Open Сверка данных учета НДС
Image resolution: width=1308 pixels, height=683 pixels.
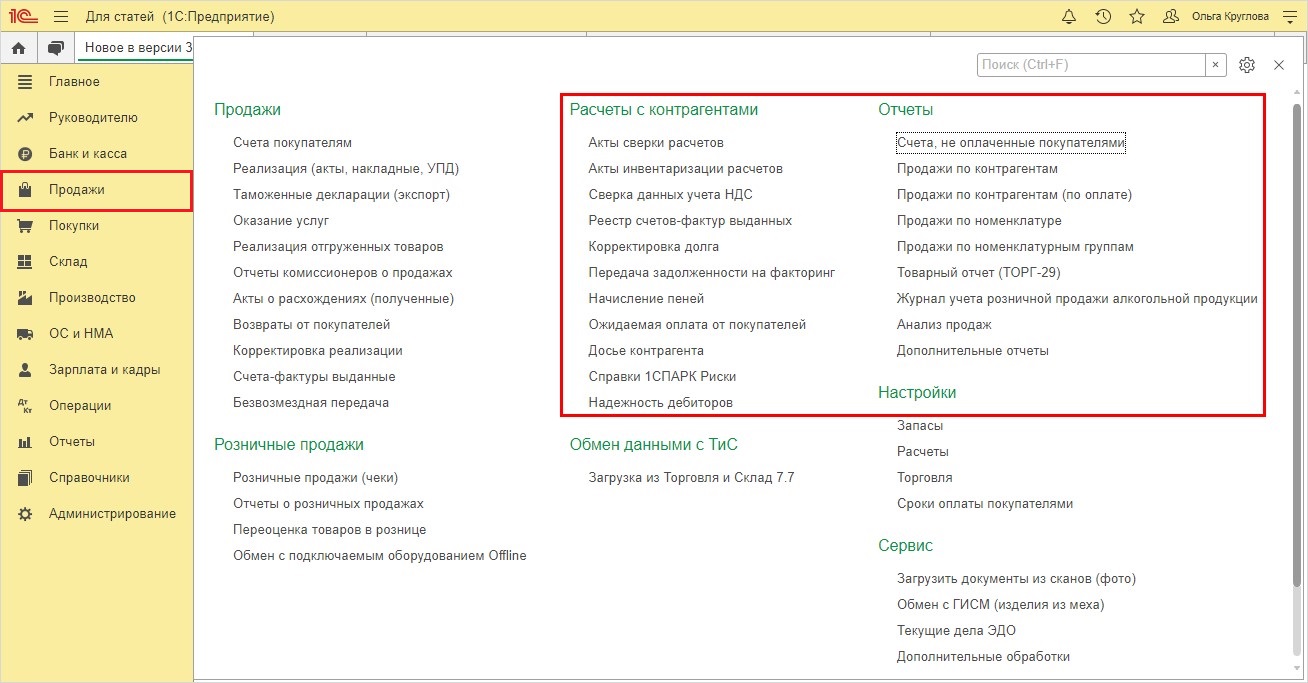click(x=670, y=195)
